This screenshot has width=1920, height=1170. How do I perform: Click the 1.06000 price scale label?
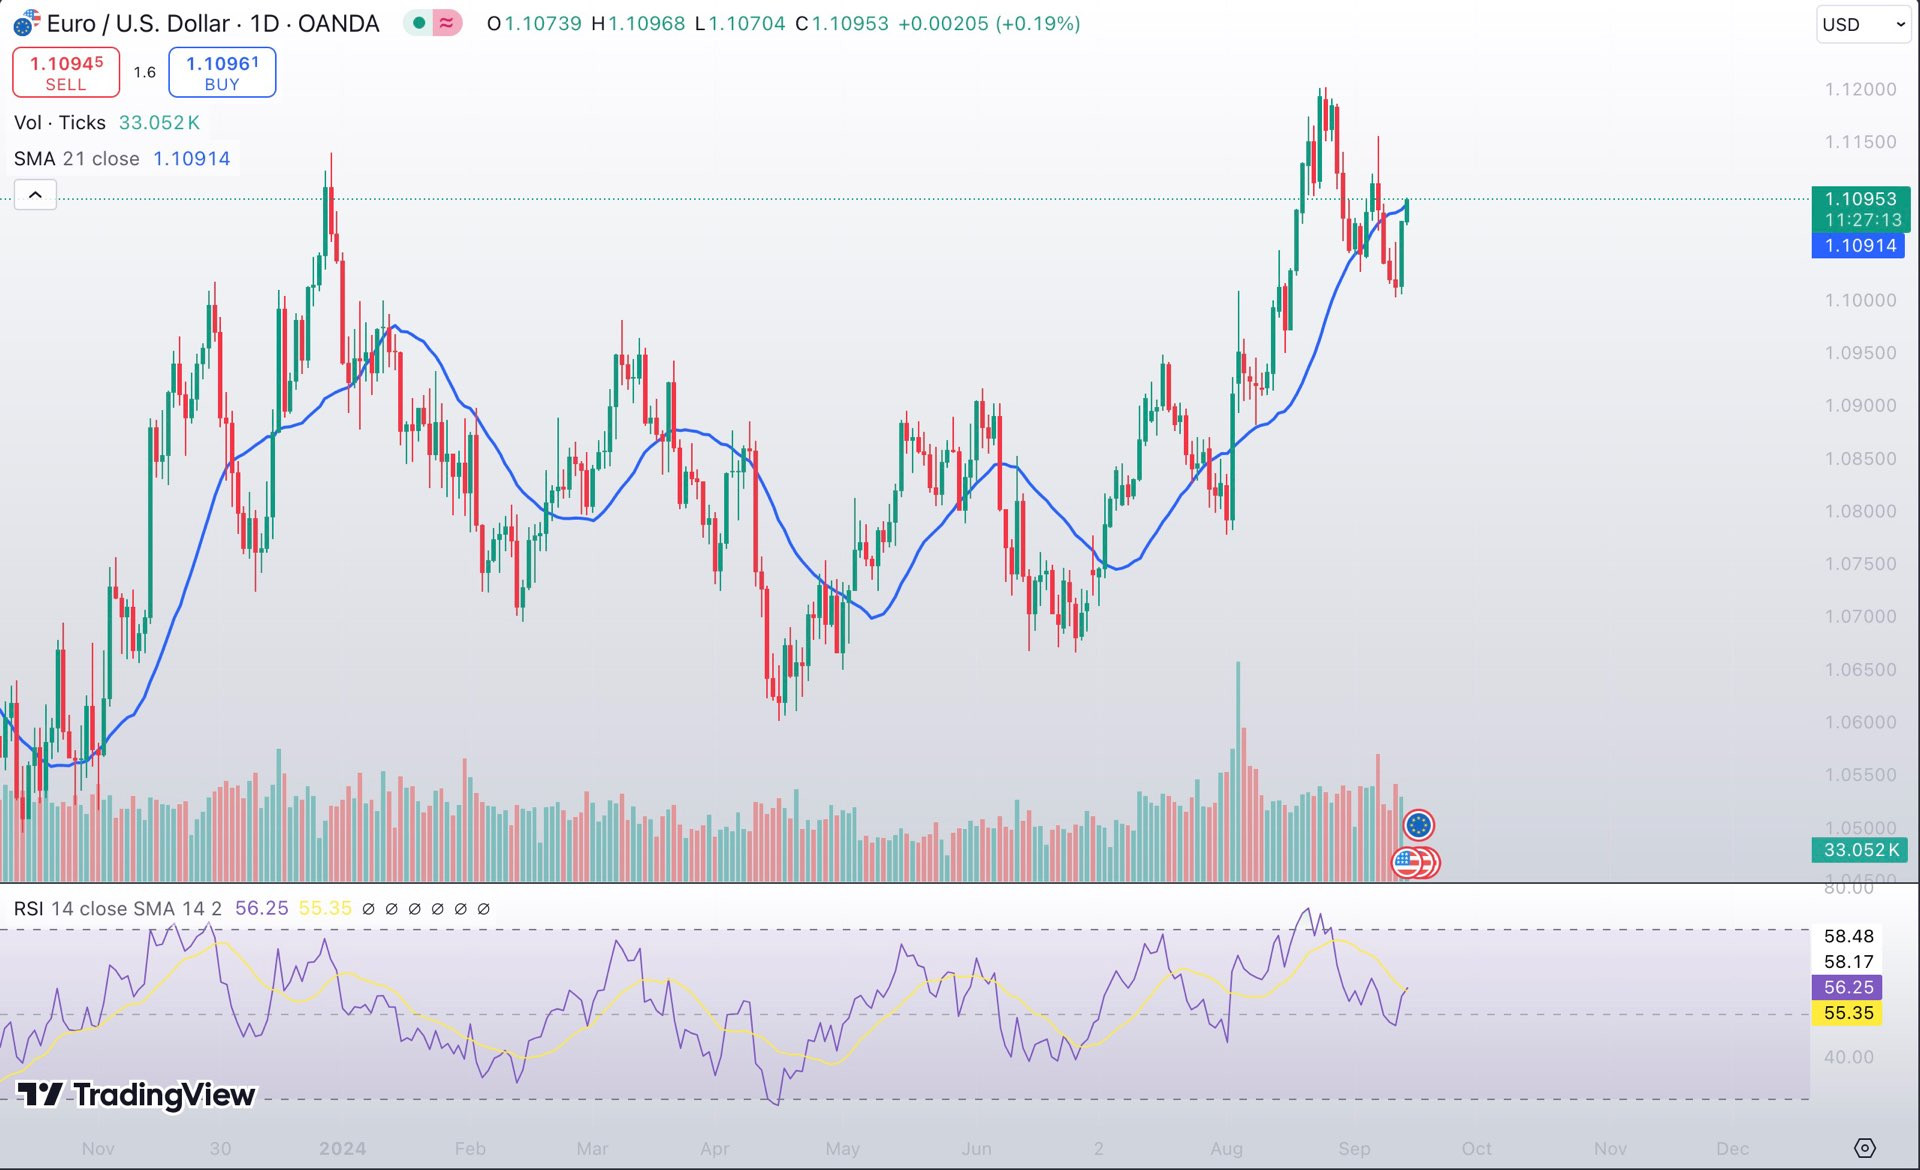coord(1860,722)
